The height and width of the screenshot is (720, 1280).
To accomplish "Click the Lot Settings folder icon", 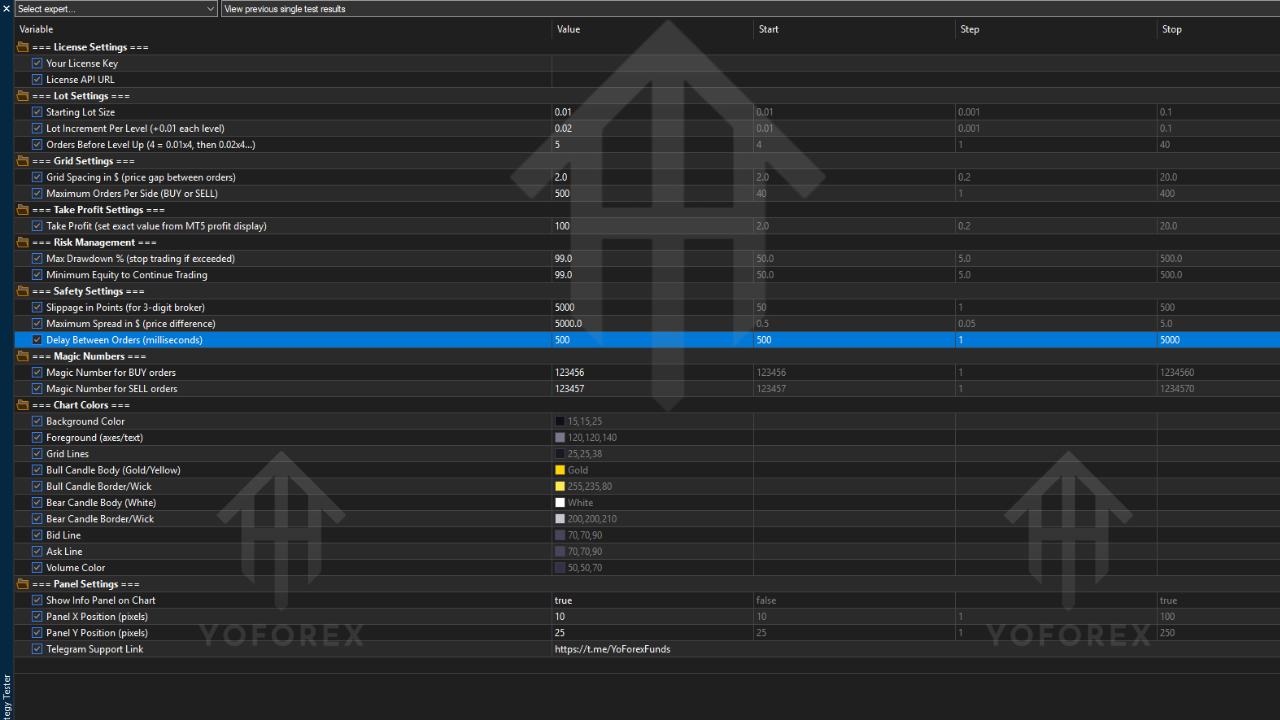I will (x=23, y=96).
